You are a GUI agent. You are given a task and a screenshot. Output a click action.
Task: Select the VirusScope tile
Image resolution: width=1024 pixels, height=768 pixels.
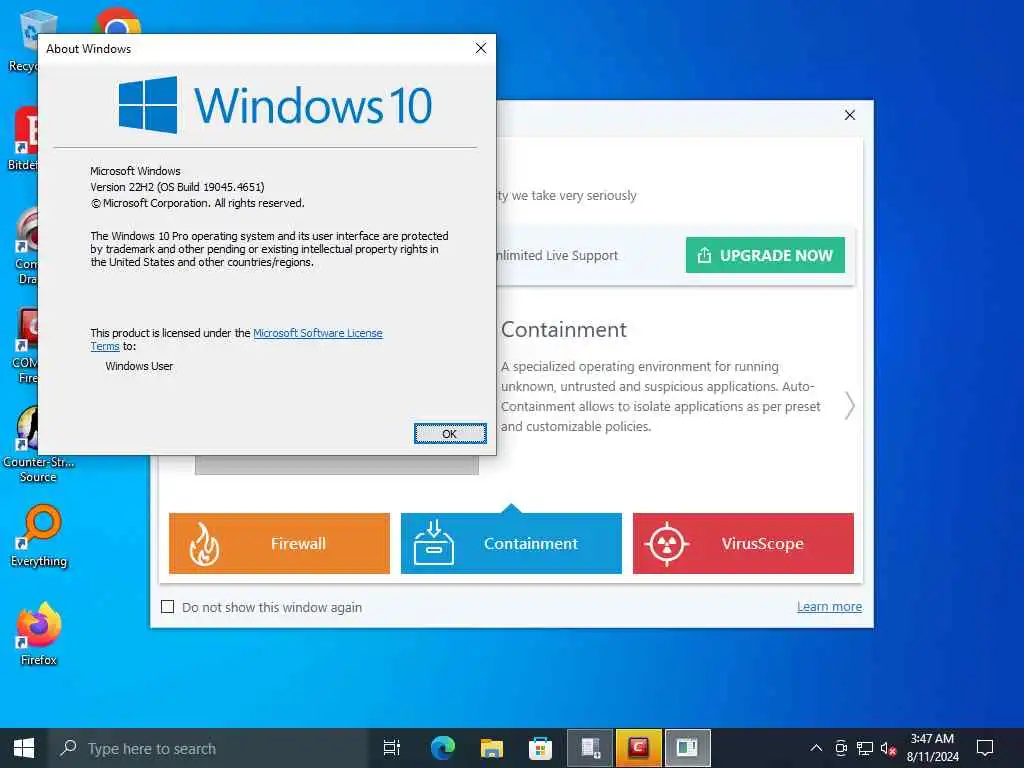click(743, 543)
